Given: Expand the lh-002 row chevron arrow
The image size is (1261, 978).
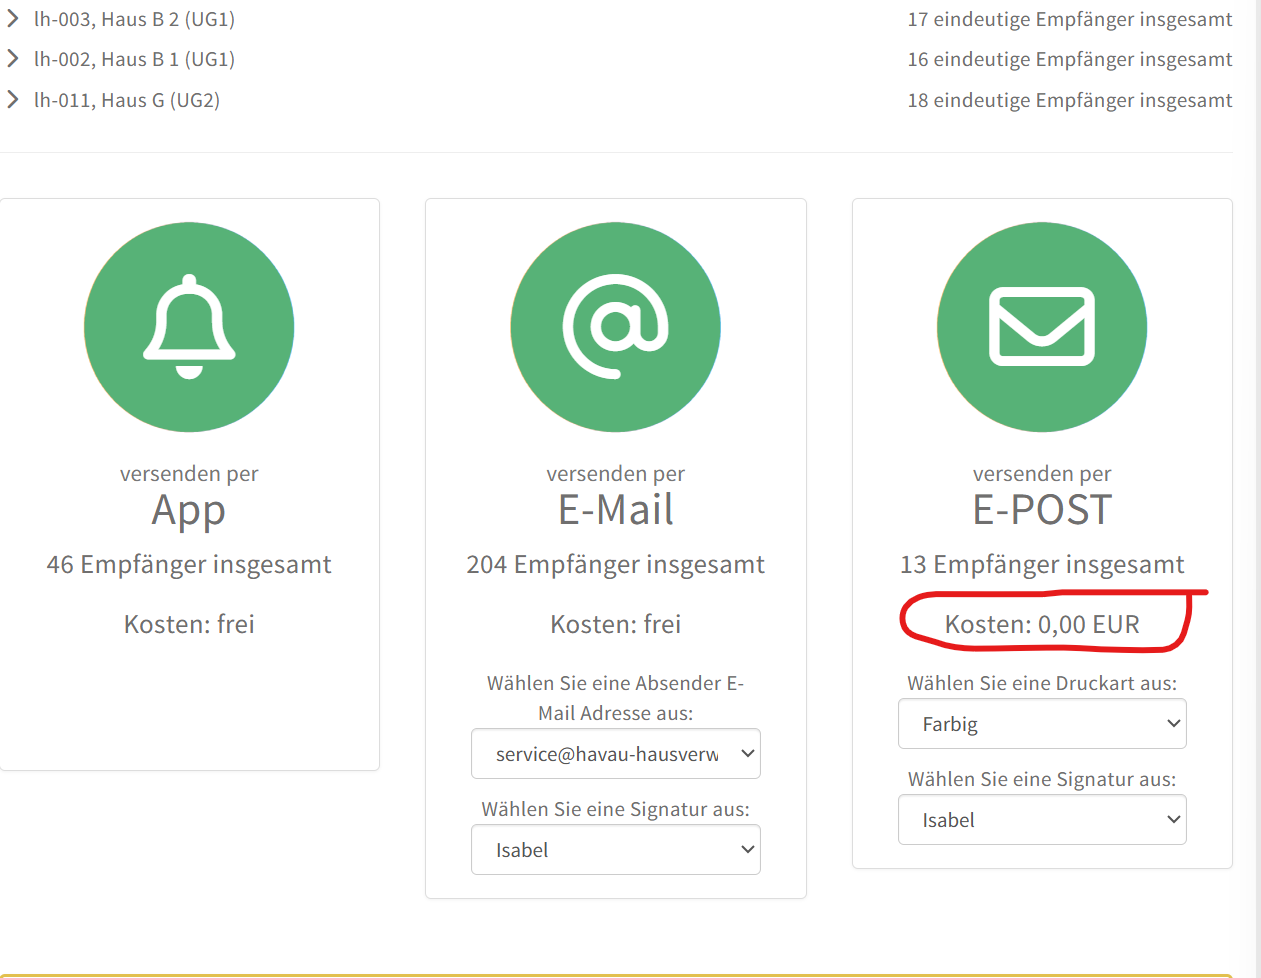Looking at the screenshot, I should click(x=13, y=59).
